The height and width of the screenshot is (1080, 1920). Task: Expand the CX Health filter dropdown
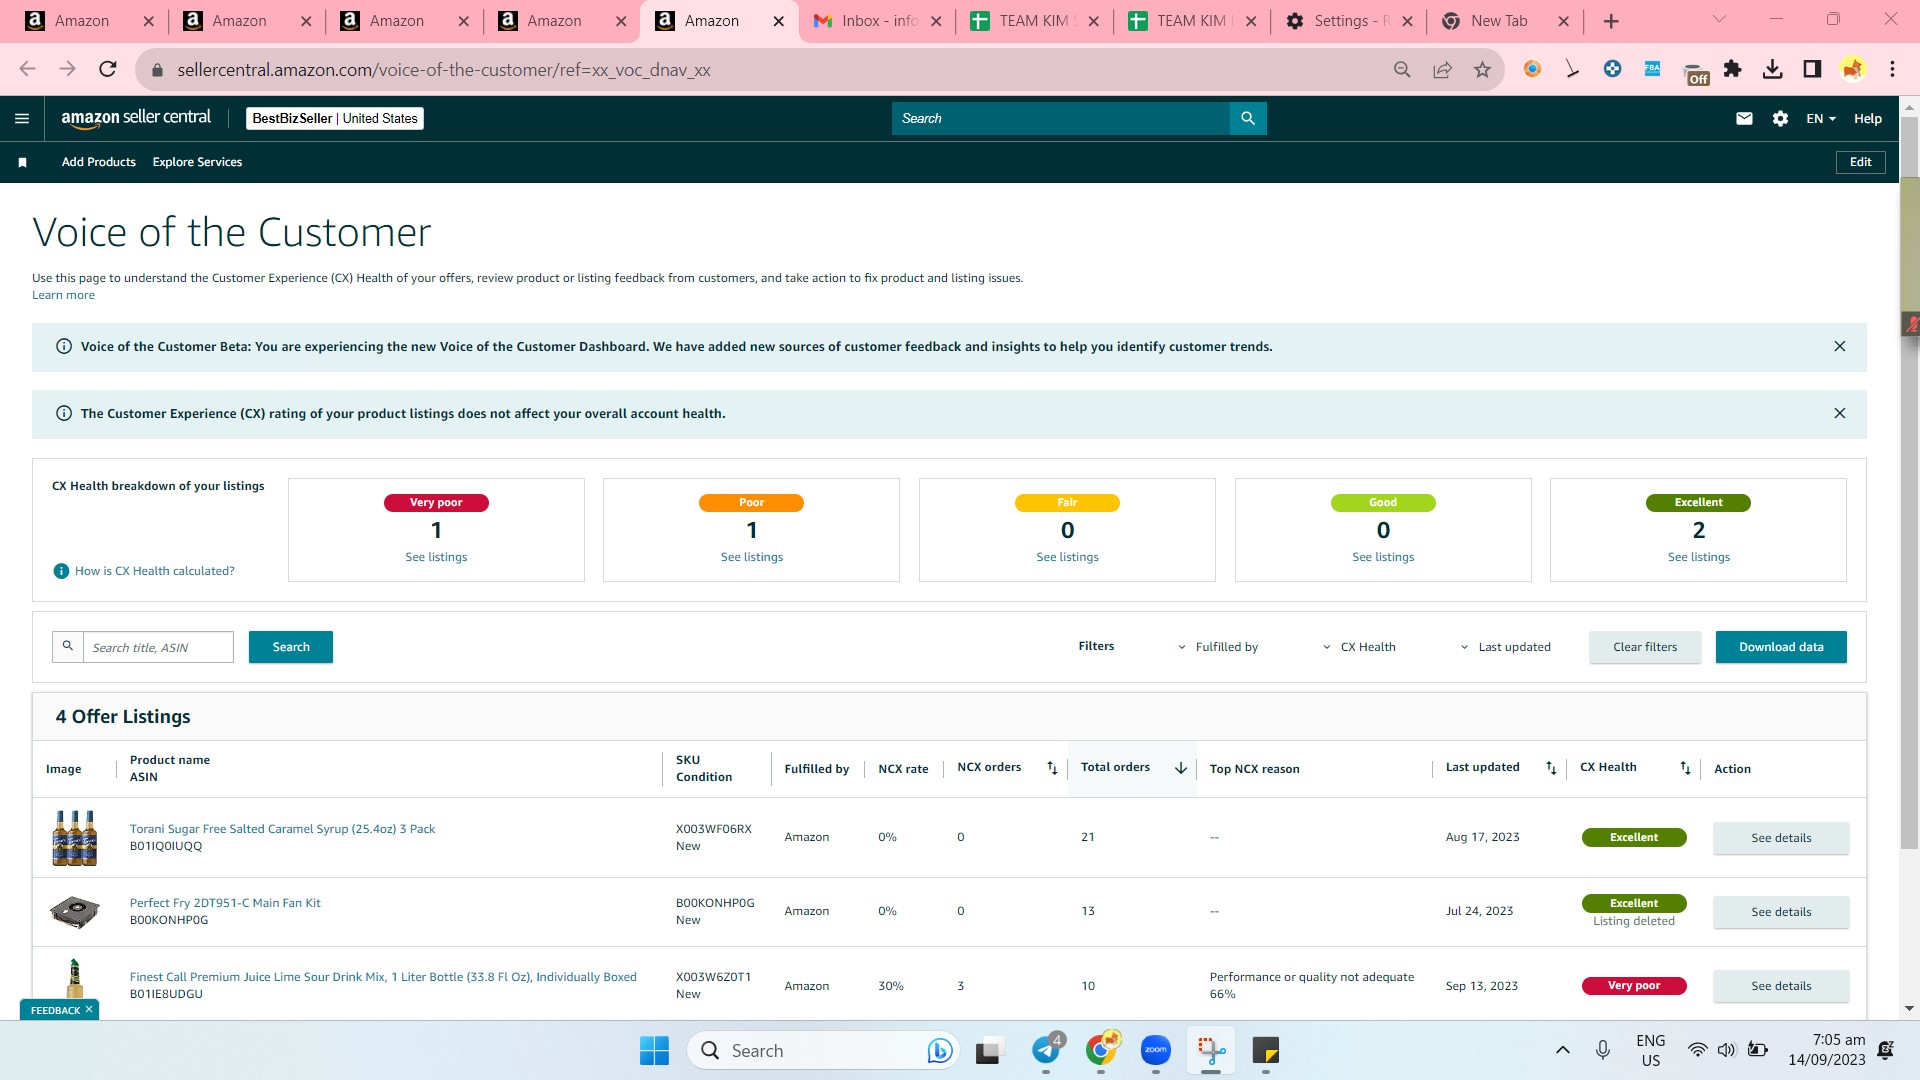point(1359,647)
